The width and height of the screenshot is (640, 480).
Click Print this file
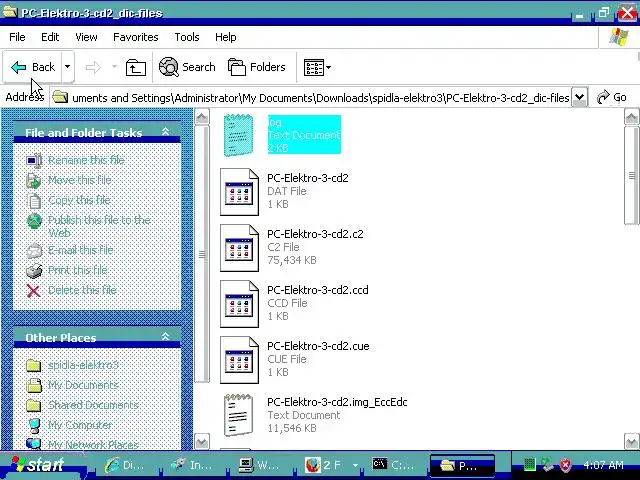pos(78,270)
